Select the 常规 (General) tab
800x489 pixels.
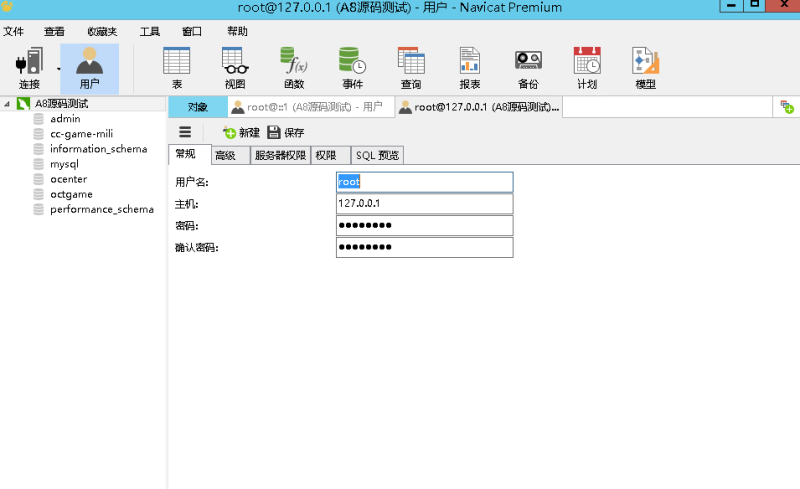(189, 154)
